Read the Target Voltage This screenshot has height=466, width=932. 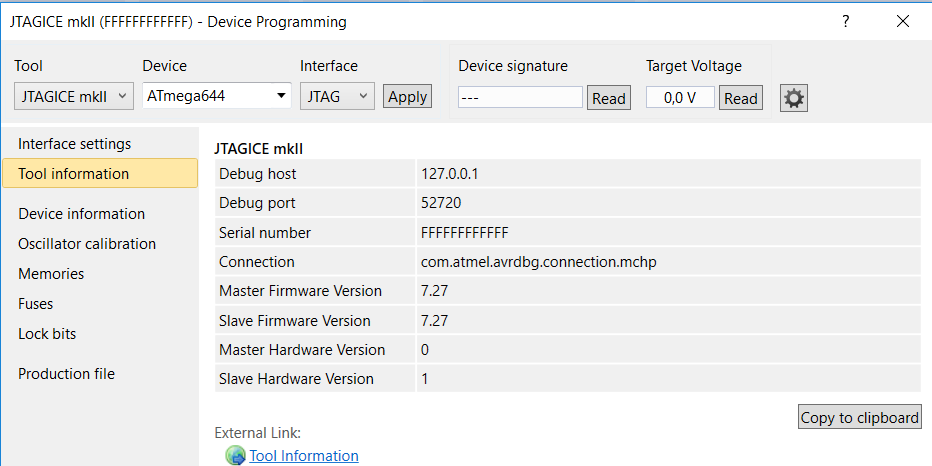click(x=741, y=98)
